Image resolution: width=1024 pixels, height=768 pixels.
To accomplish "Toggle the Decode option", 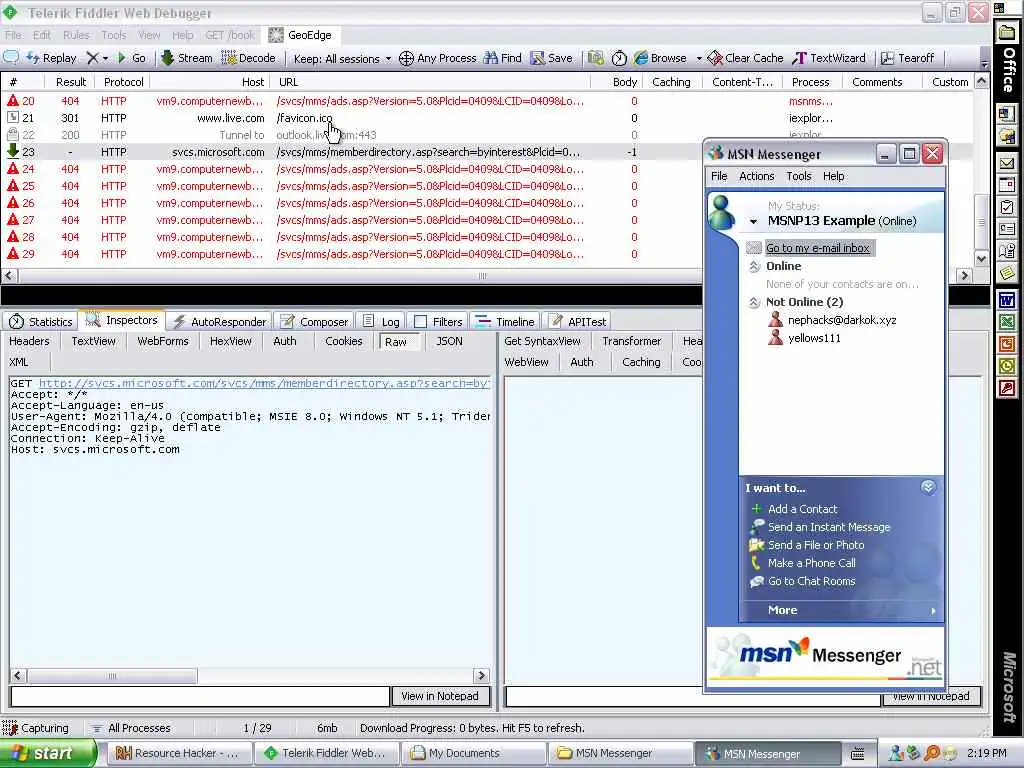I will point(248,58).
